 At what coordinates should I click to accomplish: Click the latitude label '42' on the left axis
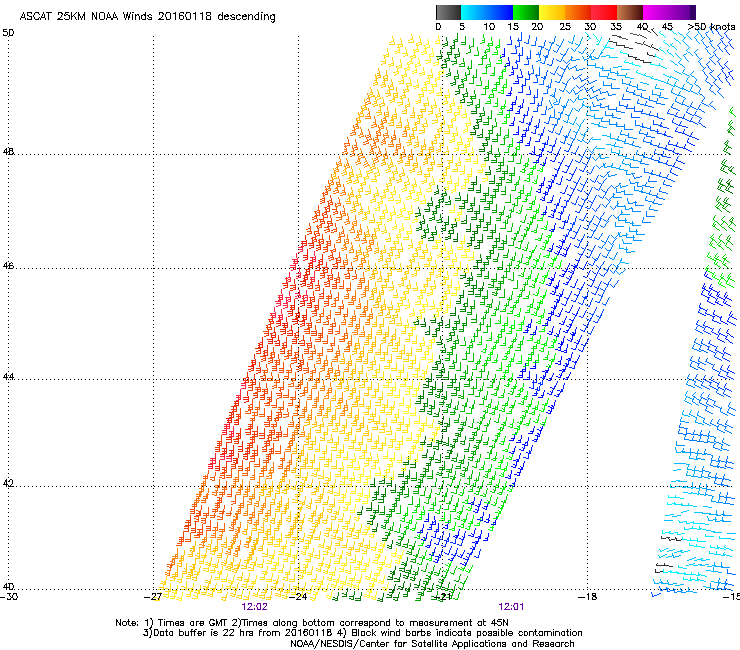point(8,483)
